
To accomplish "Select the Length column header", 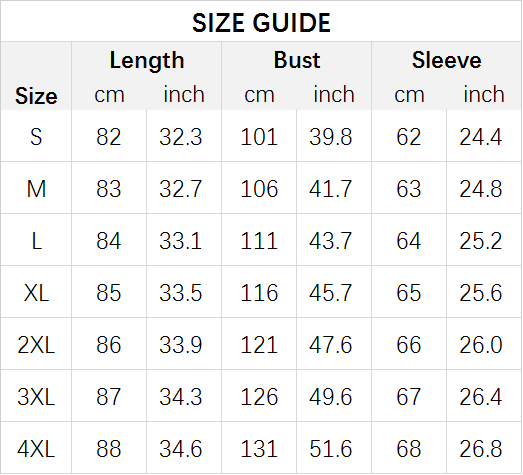I will coord(147,61).
